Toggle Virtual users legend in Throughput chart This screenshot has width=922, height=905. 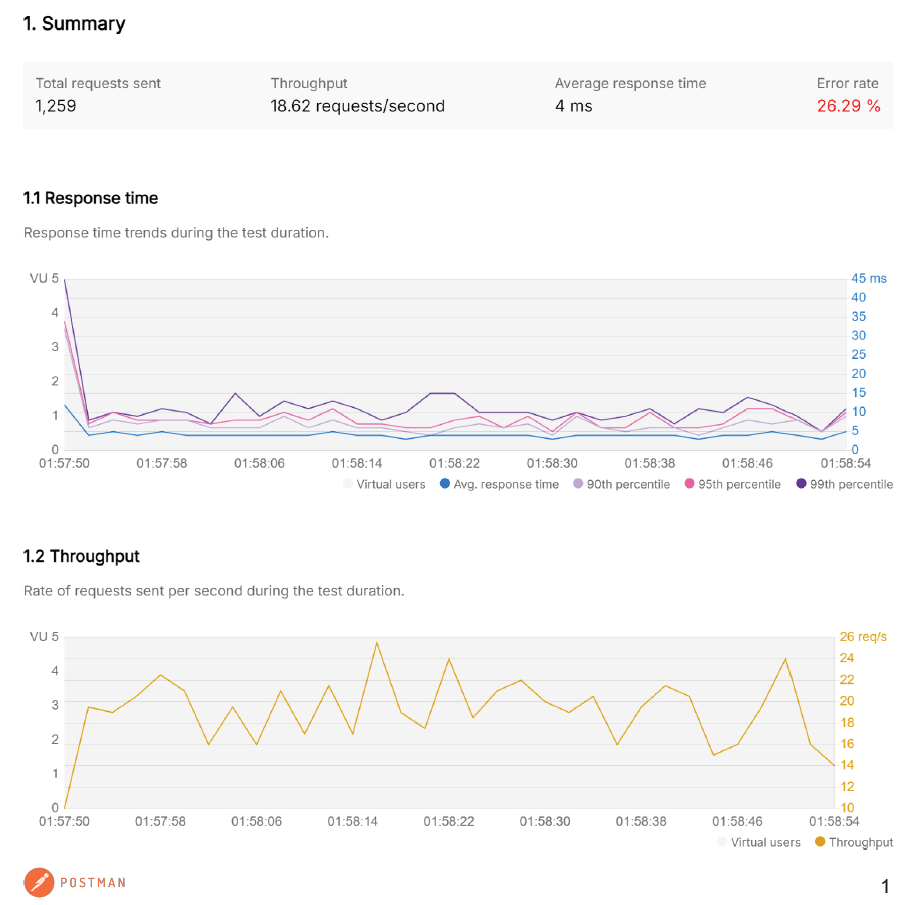tap(759, 842)
